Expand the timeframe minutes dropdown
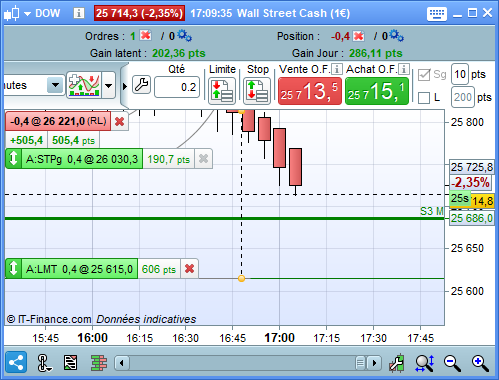499x380 pixels. click(x=55, y=85)
